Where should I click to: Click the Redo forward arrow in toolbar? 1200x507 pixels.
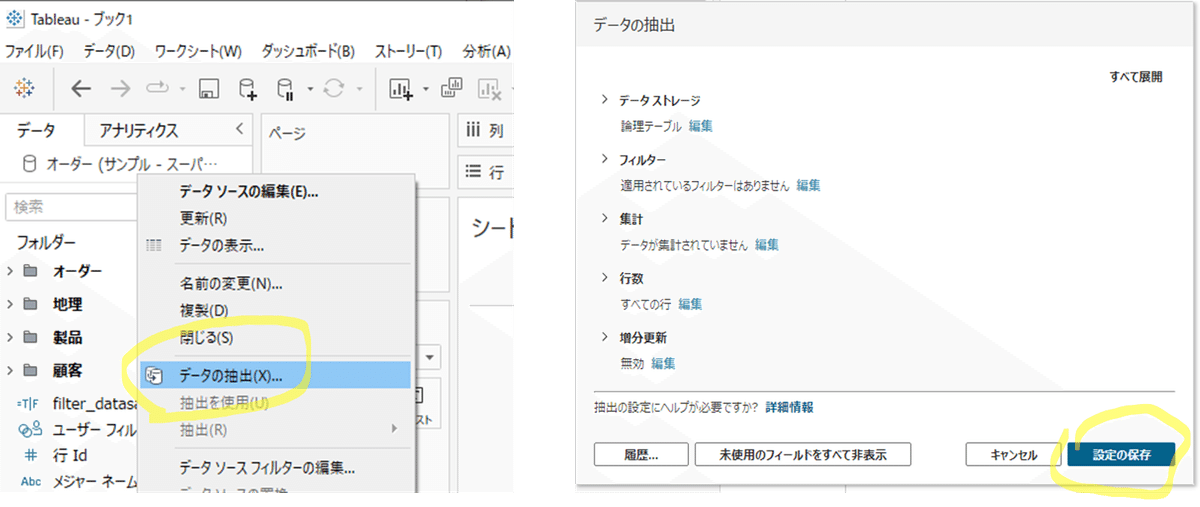pyautogui.click(x=120, y=89)
